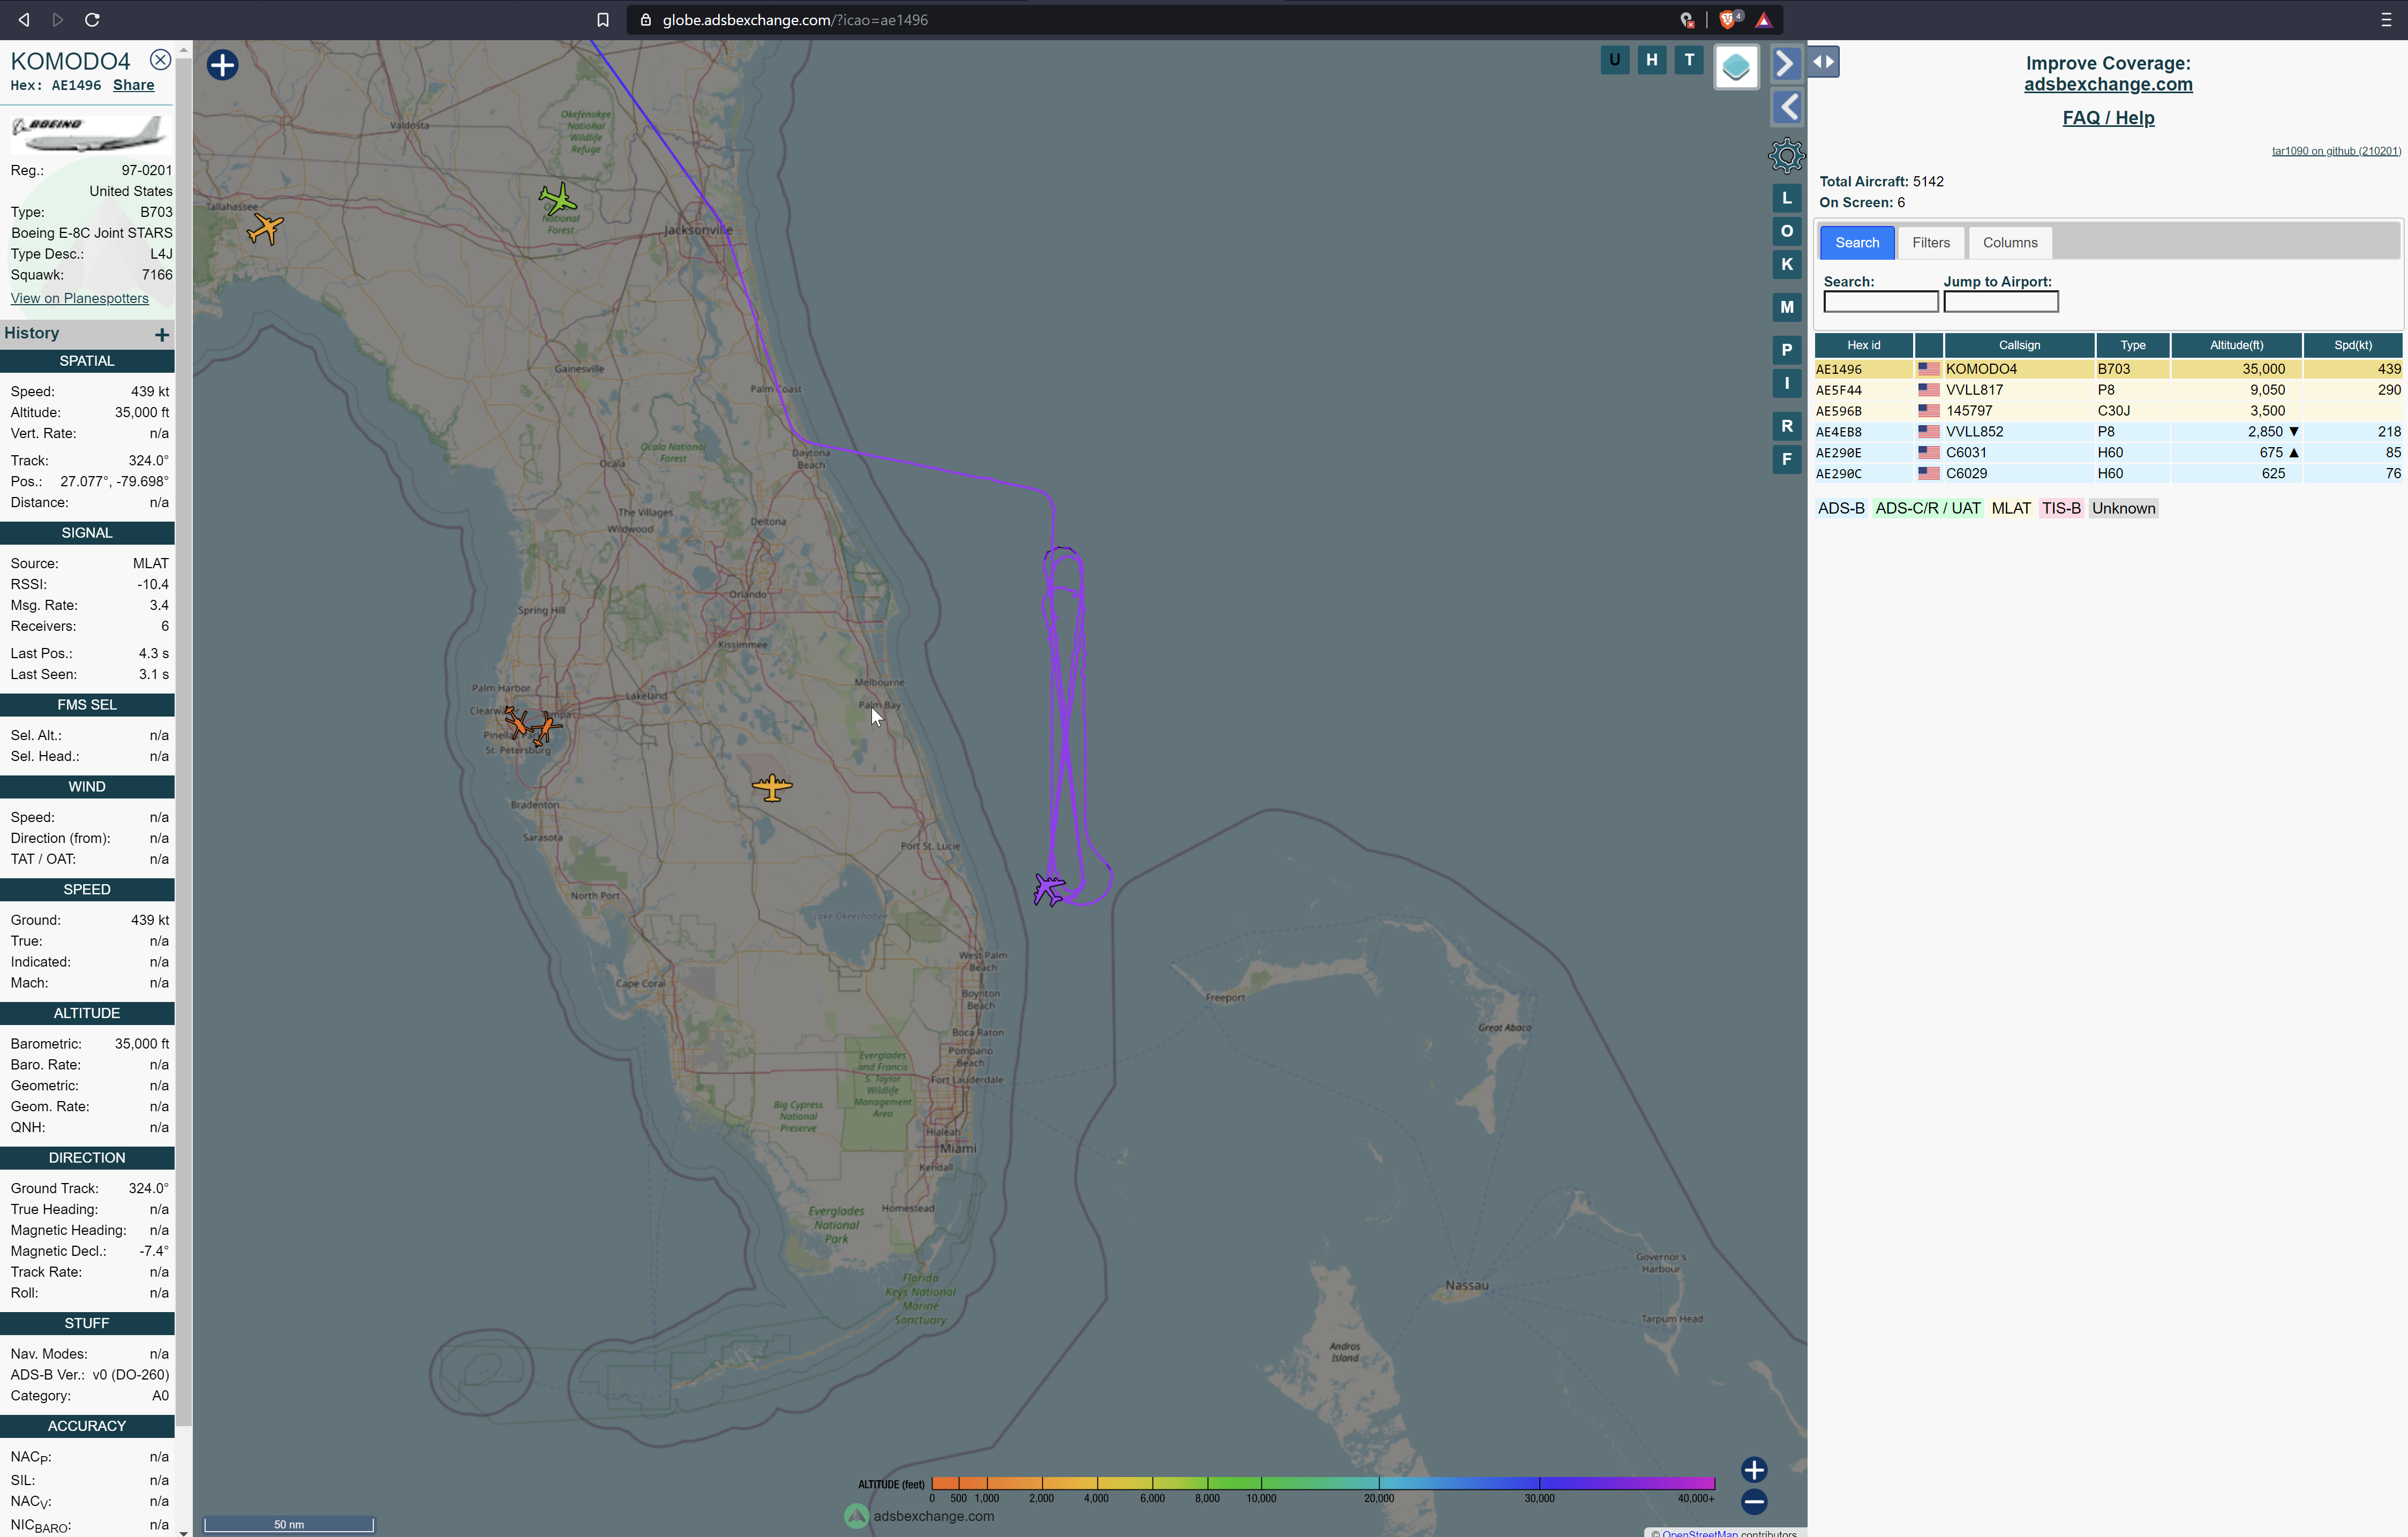Click the altitude color legend bar
This screenshot has width=2408, height=1537.
tap(1322, 1483)
